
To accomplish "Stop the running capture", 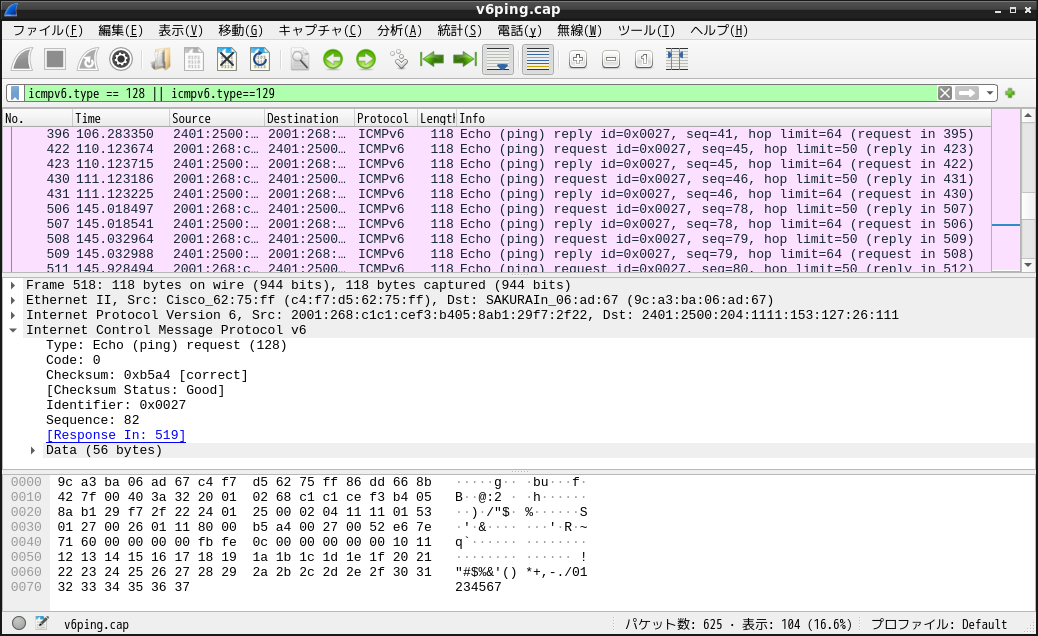I will [x=55, y=60].
